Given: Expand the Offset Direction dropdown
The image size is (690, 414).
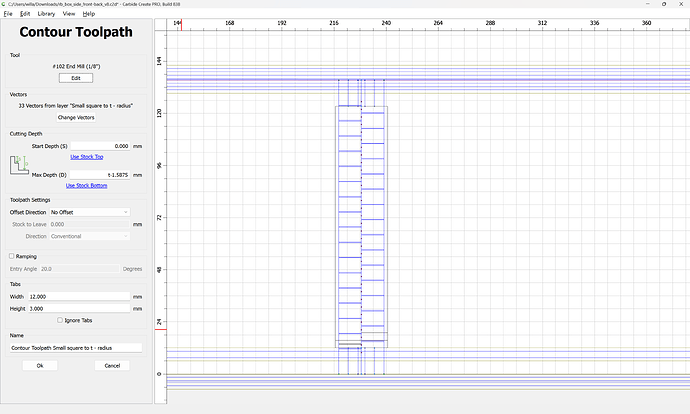Looking at the screenshot, I should tap(89, 212).
